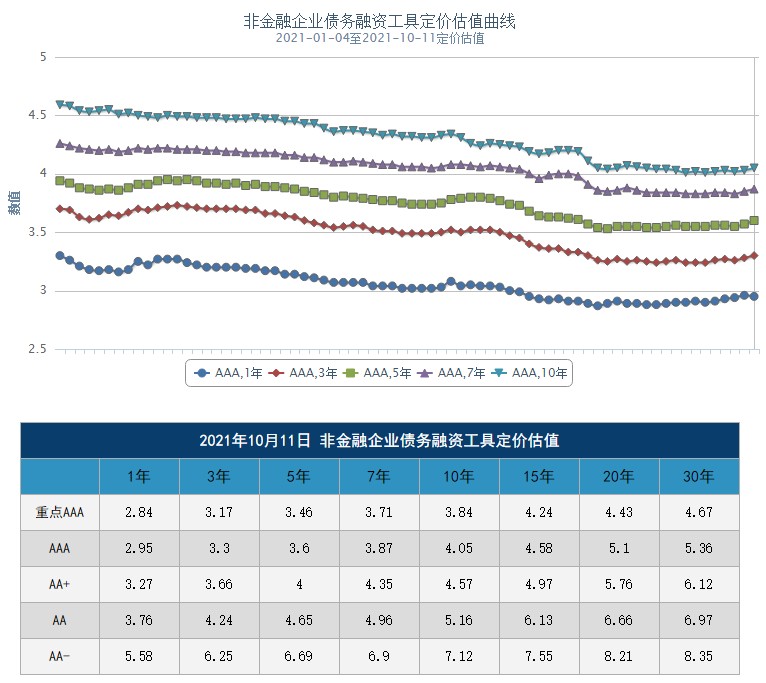Click the AA+ row label in table
Viewport: 766px width, 683px height.
(x=60, y=584)
